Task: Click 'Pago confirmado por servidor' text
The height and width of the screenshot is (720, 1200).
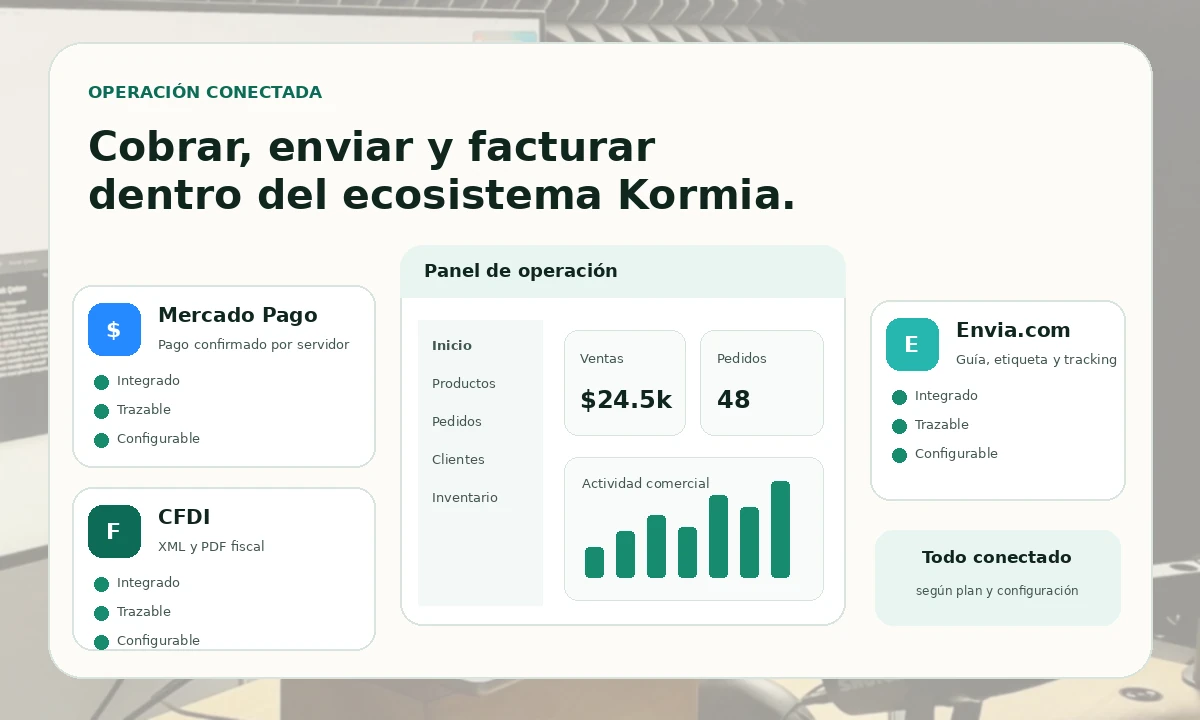Action: 254,345
